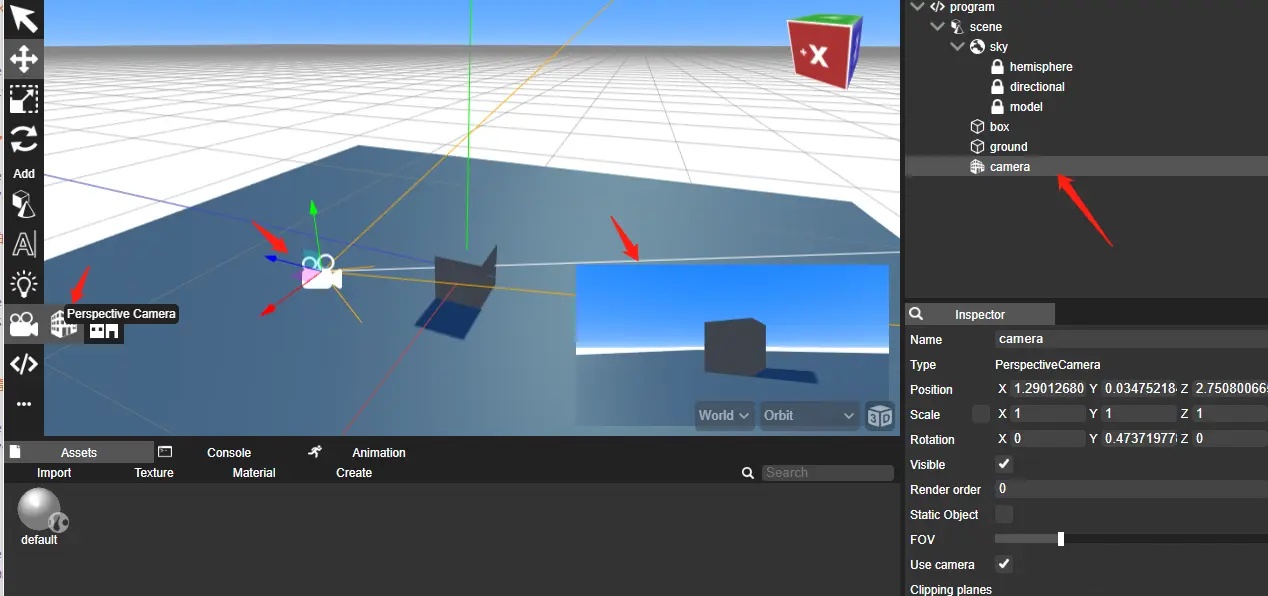
Task: Open the Orbit navigation dropdown
Action: [809, 416]
